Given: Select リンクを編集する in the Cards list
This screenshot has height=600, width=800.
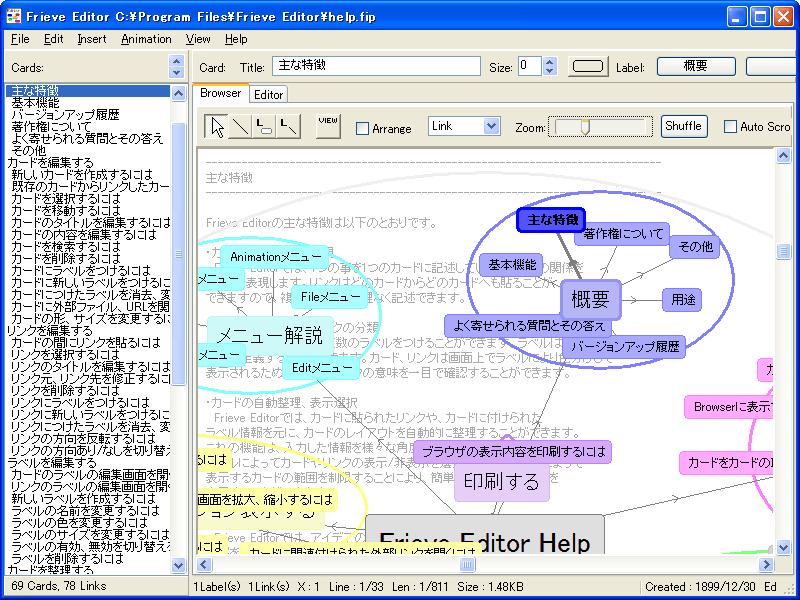Looking at the screenshot, I should tap(50, 331).
